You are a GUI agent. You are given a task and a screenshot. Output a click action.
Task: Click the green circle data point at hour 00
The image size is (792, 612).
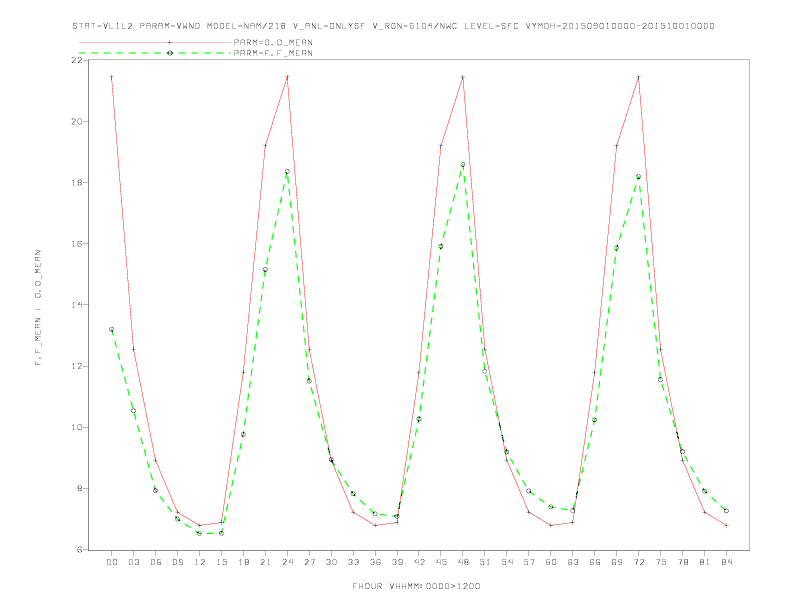click(x=112, y=329)
